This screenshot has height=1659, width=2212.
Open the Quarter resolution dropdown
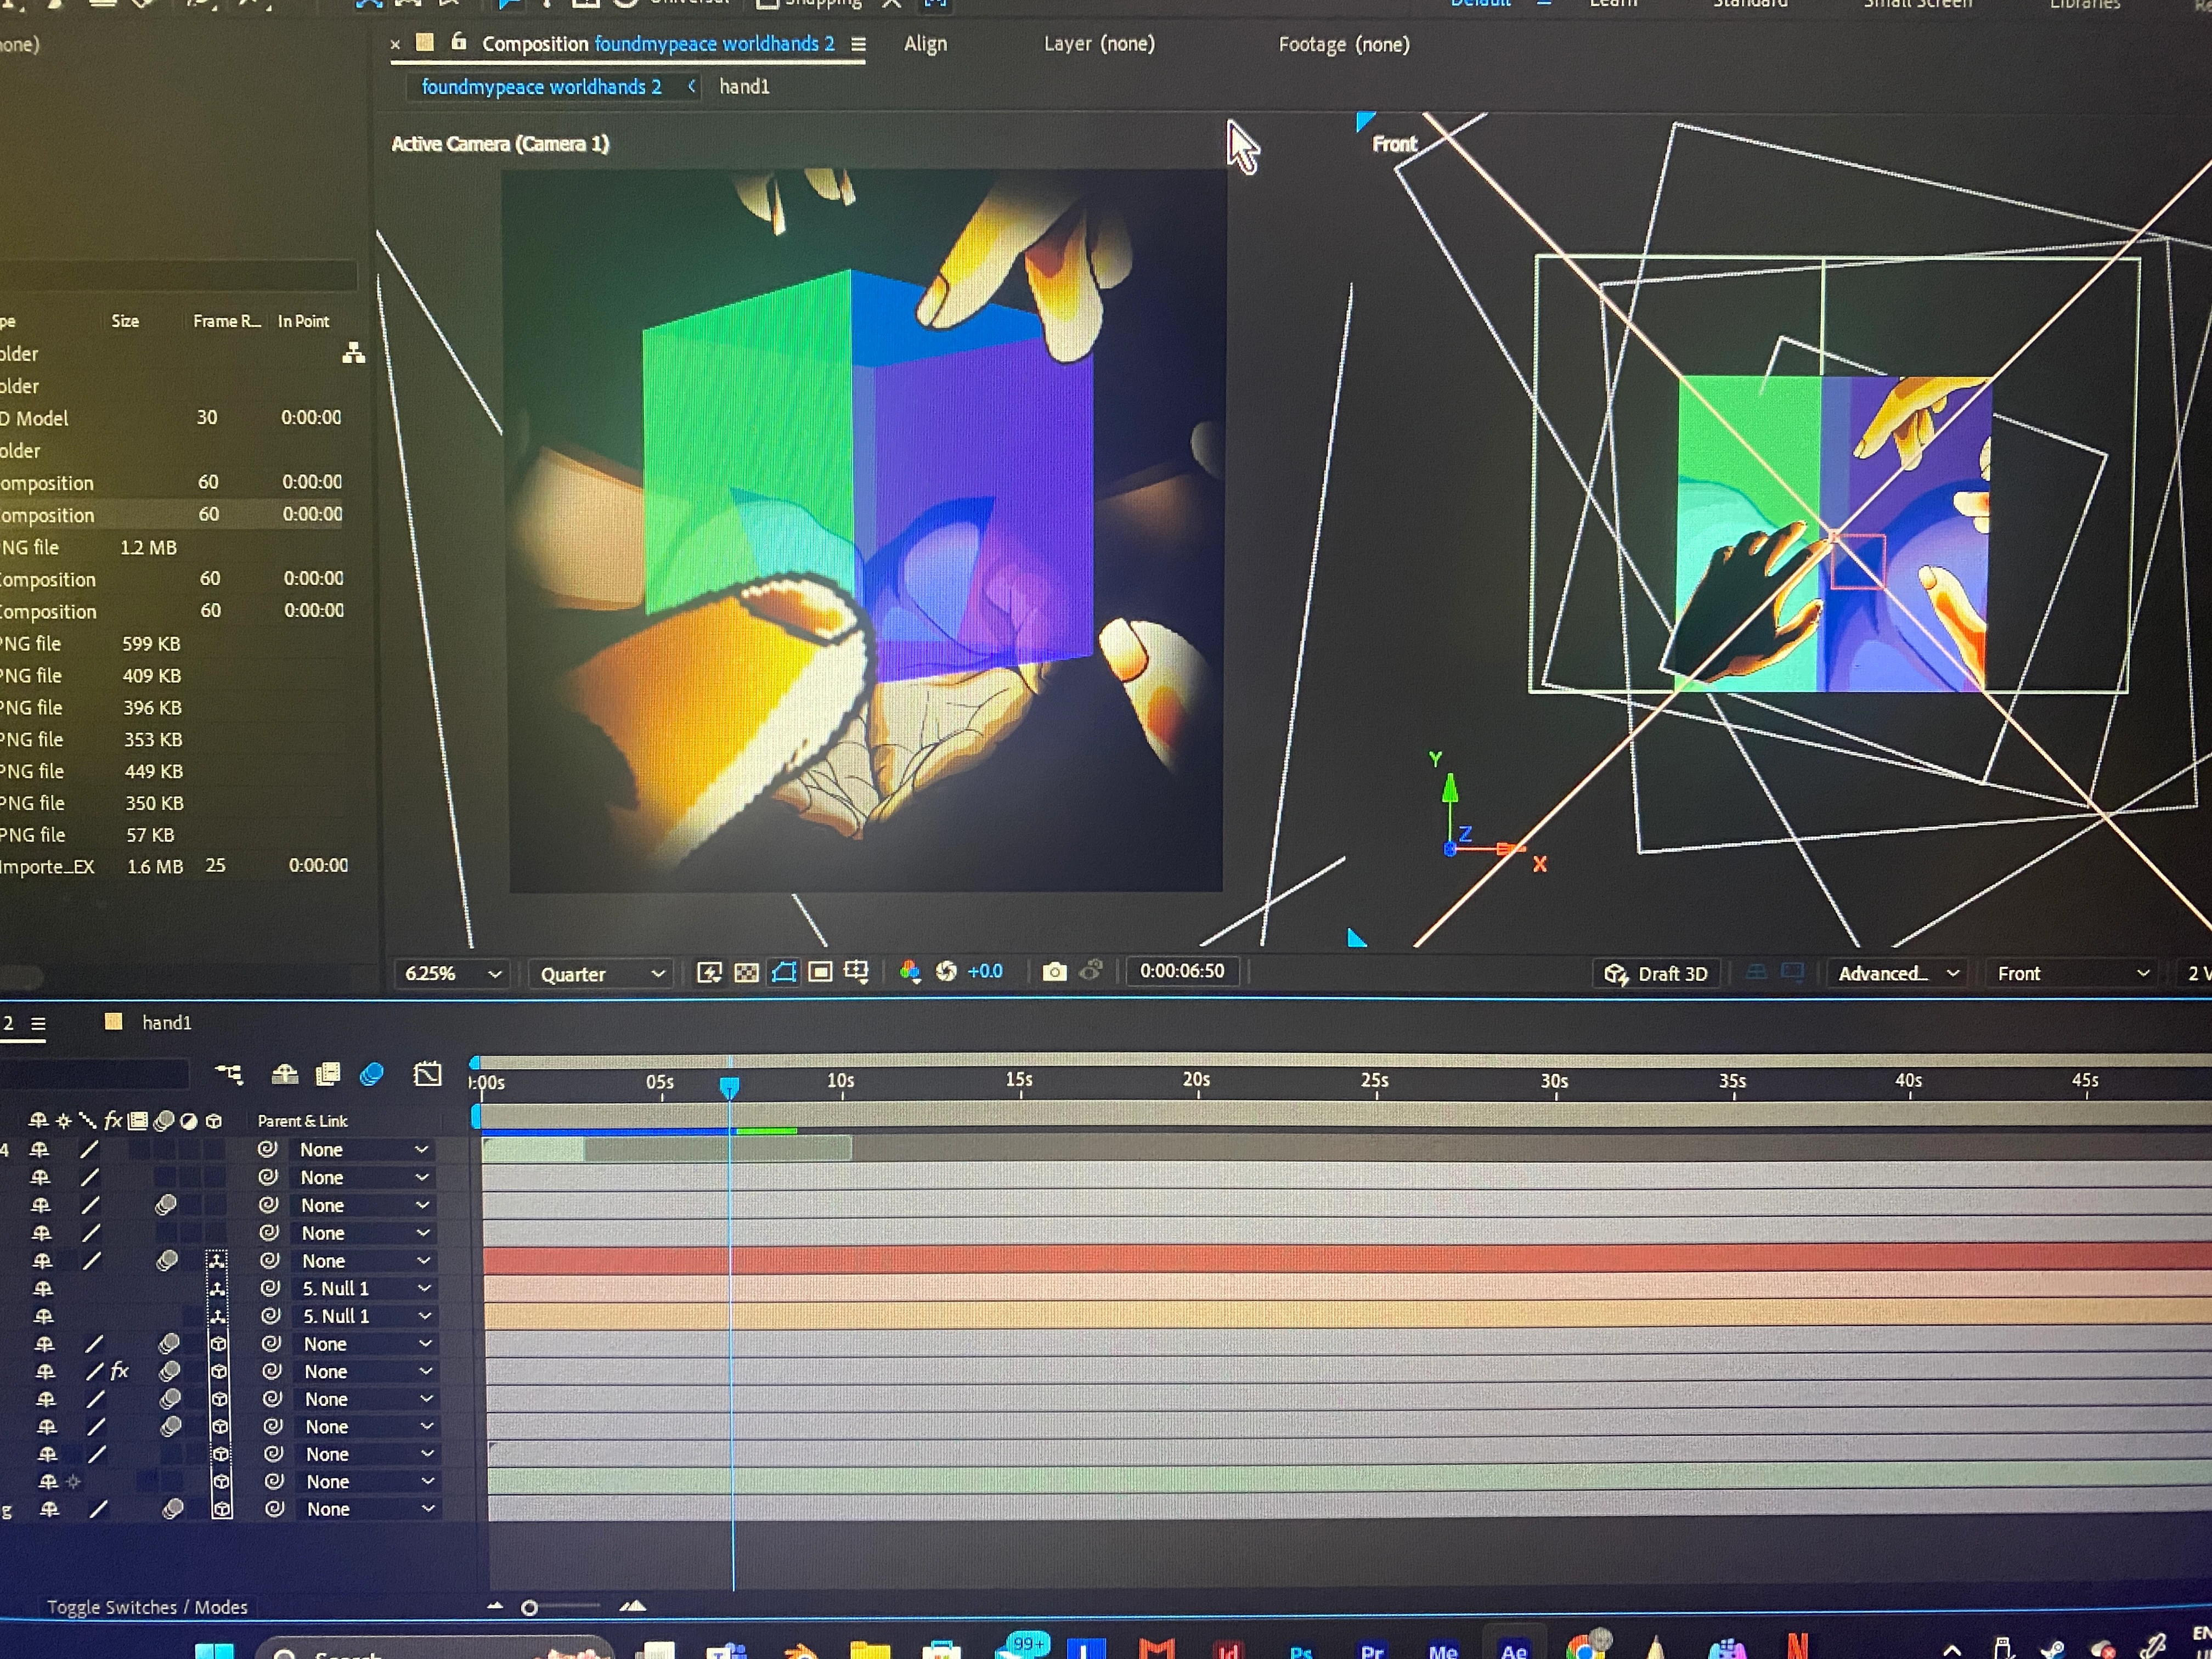click(x=601, y=974)
